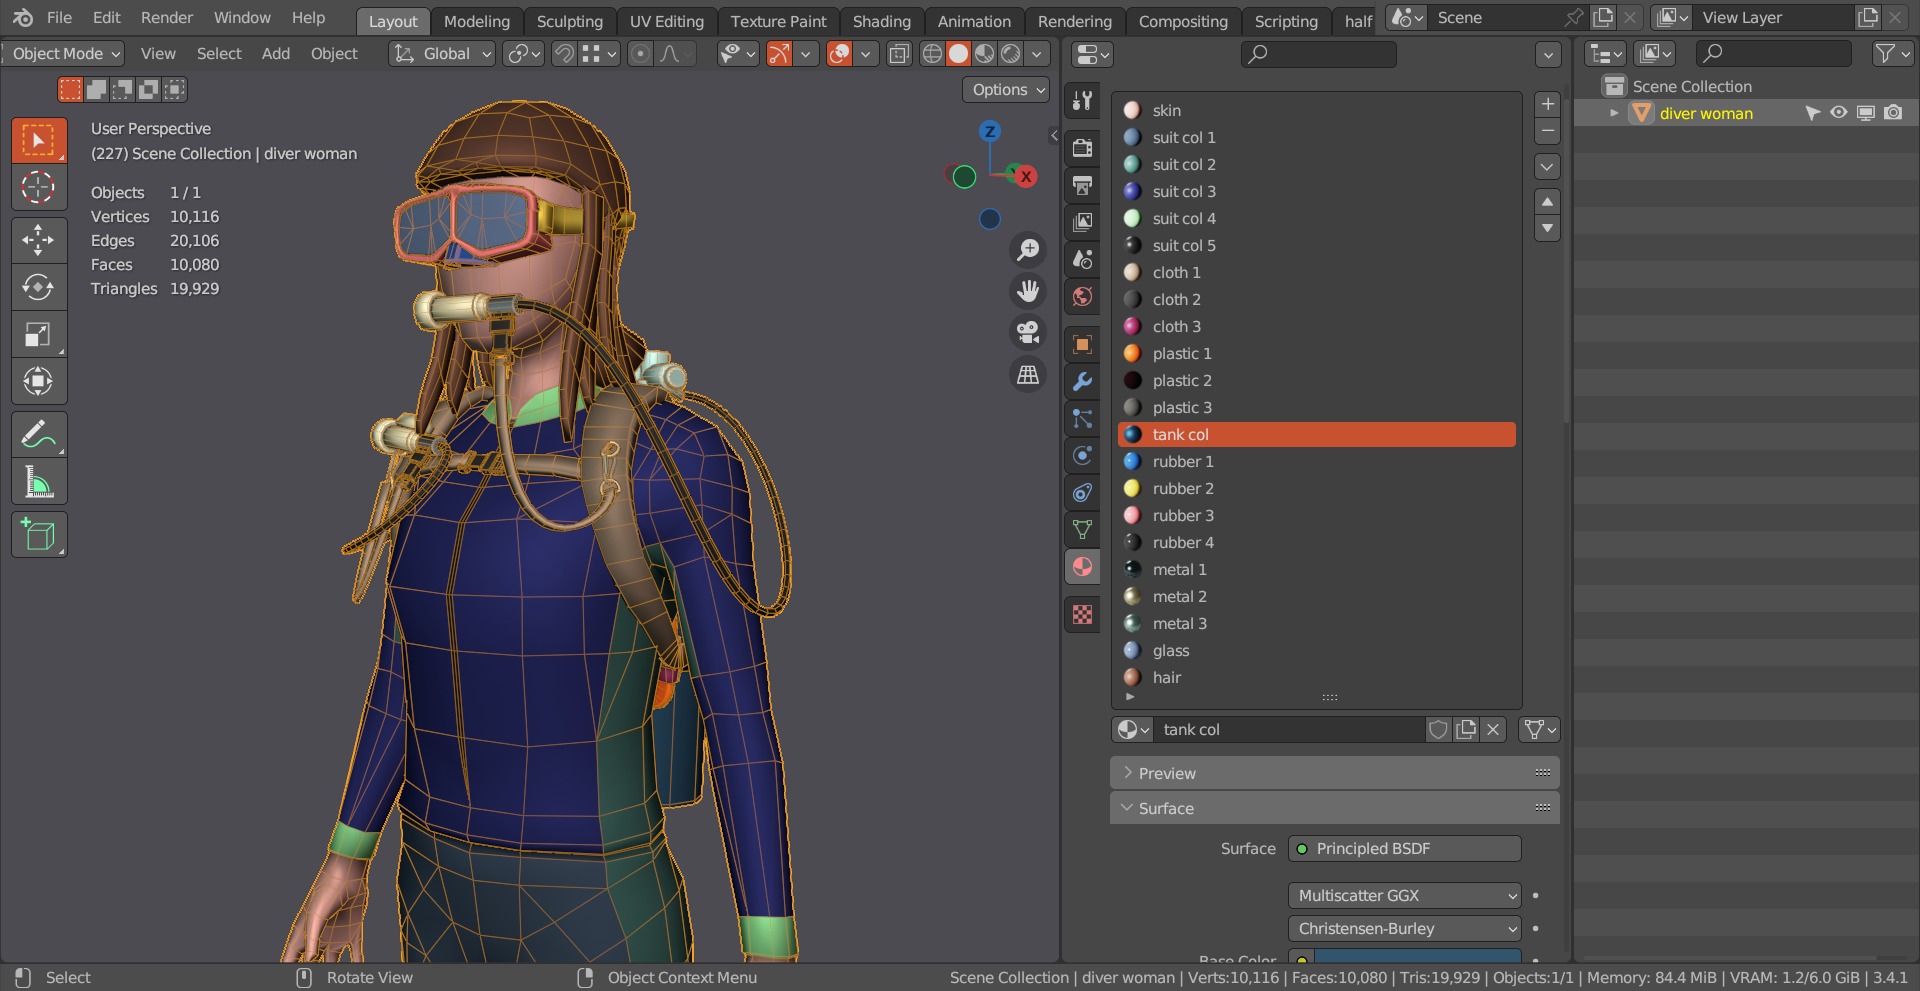This screenshot has height=991, width=1920.
Task: Expand the Preview panel
Action: pyautogui.click(x=1334, y=773)
